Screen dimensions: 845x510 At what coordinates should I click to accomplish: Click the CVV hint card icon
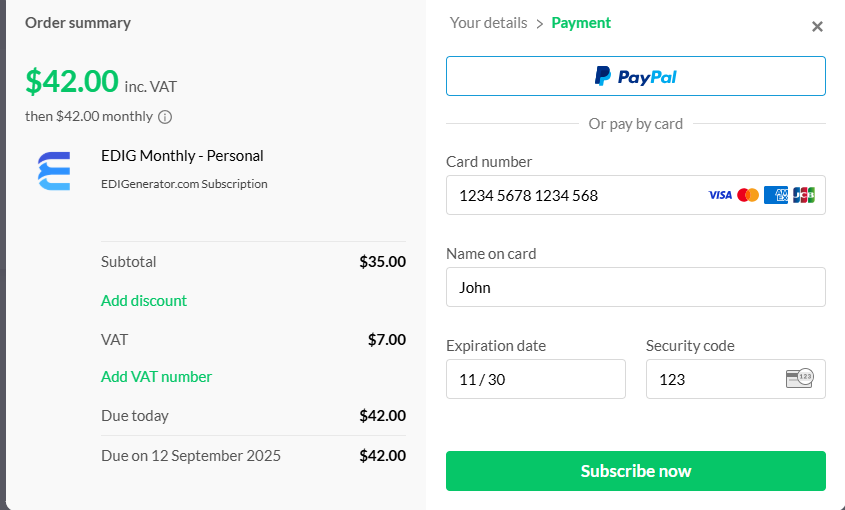click(800, 378)
